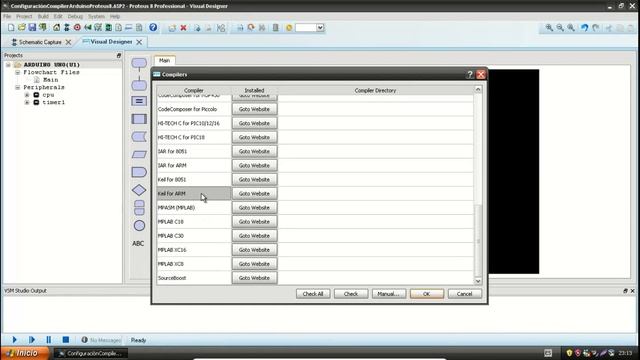Click the Stop simulation button

(x=66, y=340)
